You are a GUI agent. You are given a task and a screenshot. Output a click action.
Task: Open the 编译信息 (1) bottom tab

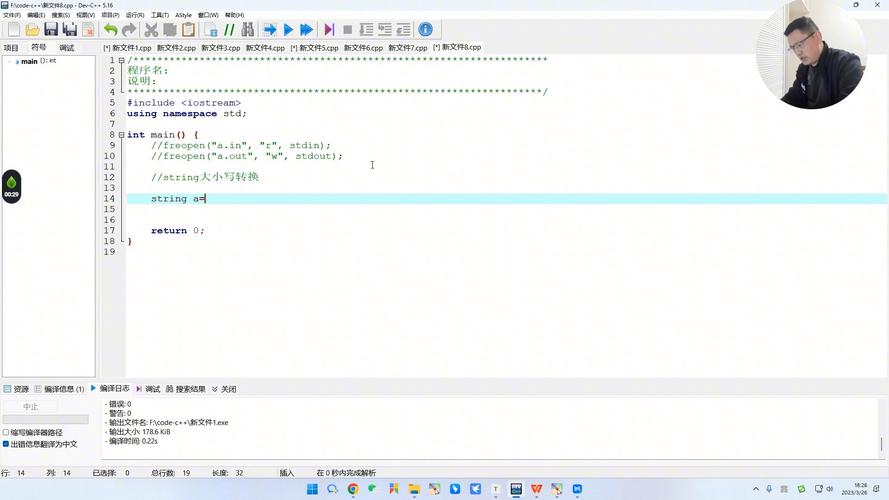pos(58,388)
